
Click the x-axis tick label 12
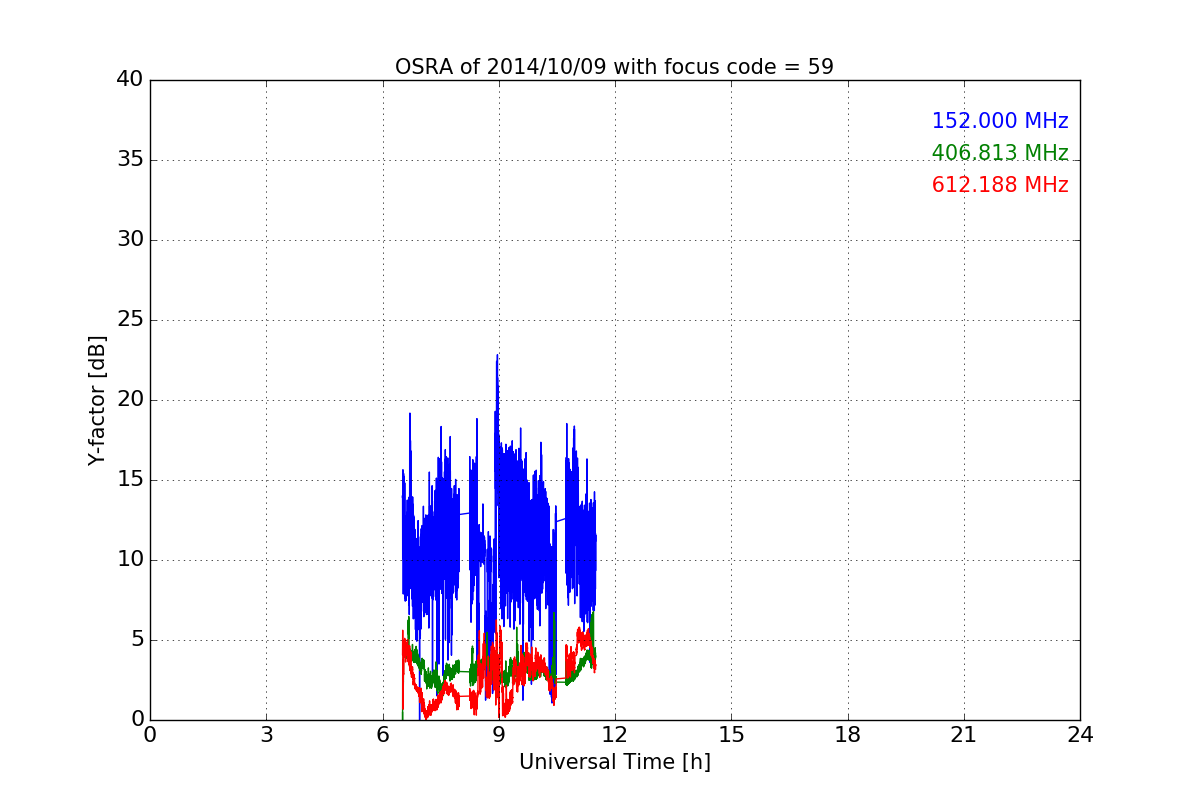[x=615, y=735]
